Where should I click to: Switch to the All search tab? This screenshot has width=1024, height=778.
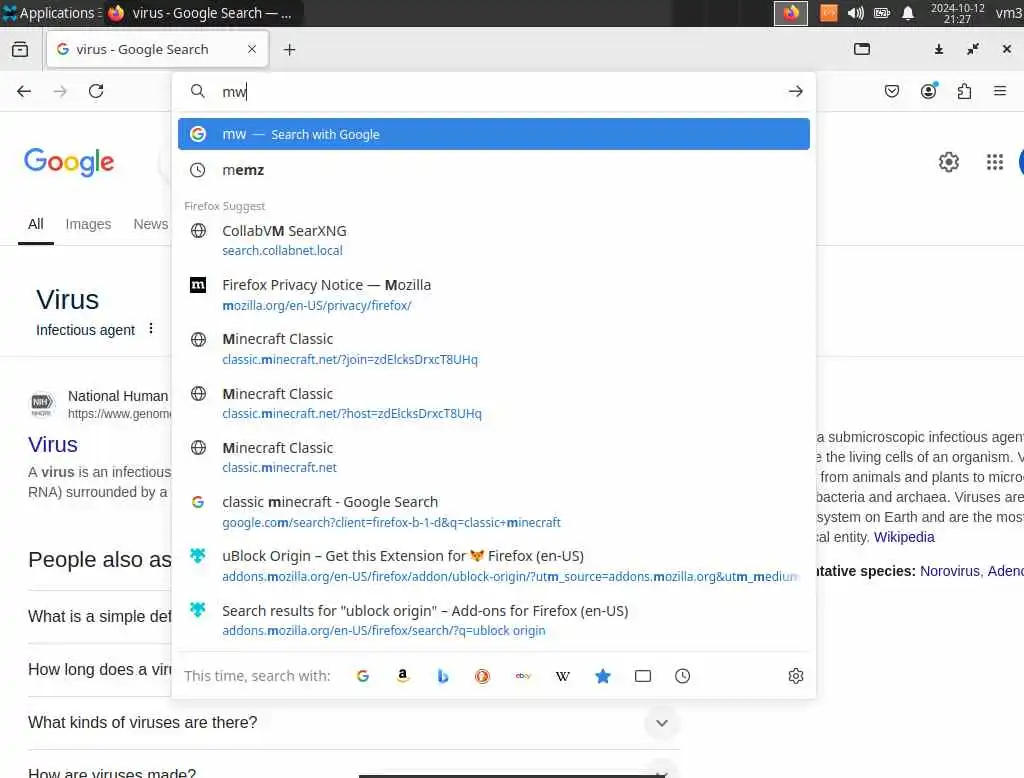tap(36, 224)
